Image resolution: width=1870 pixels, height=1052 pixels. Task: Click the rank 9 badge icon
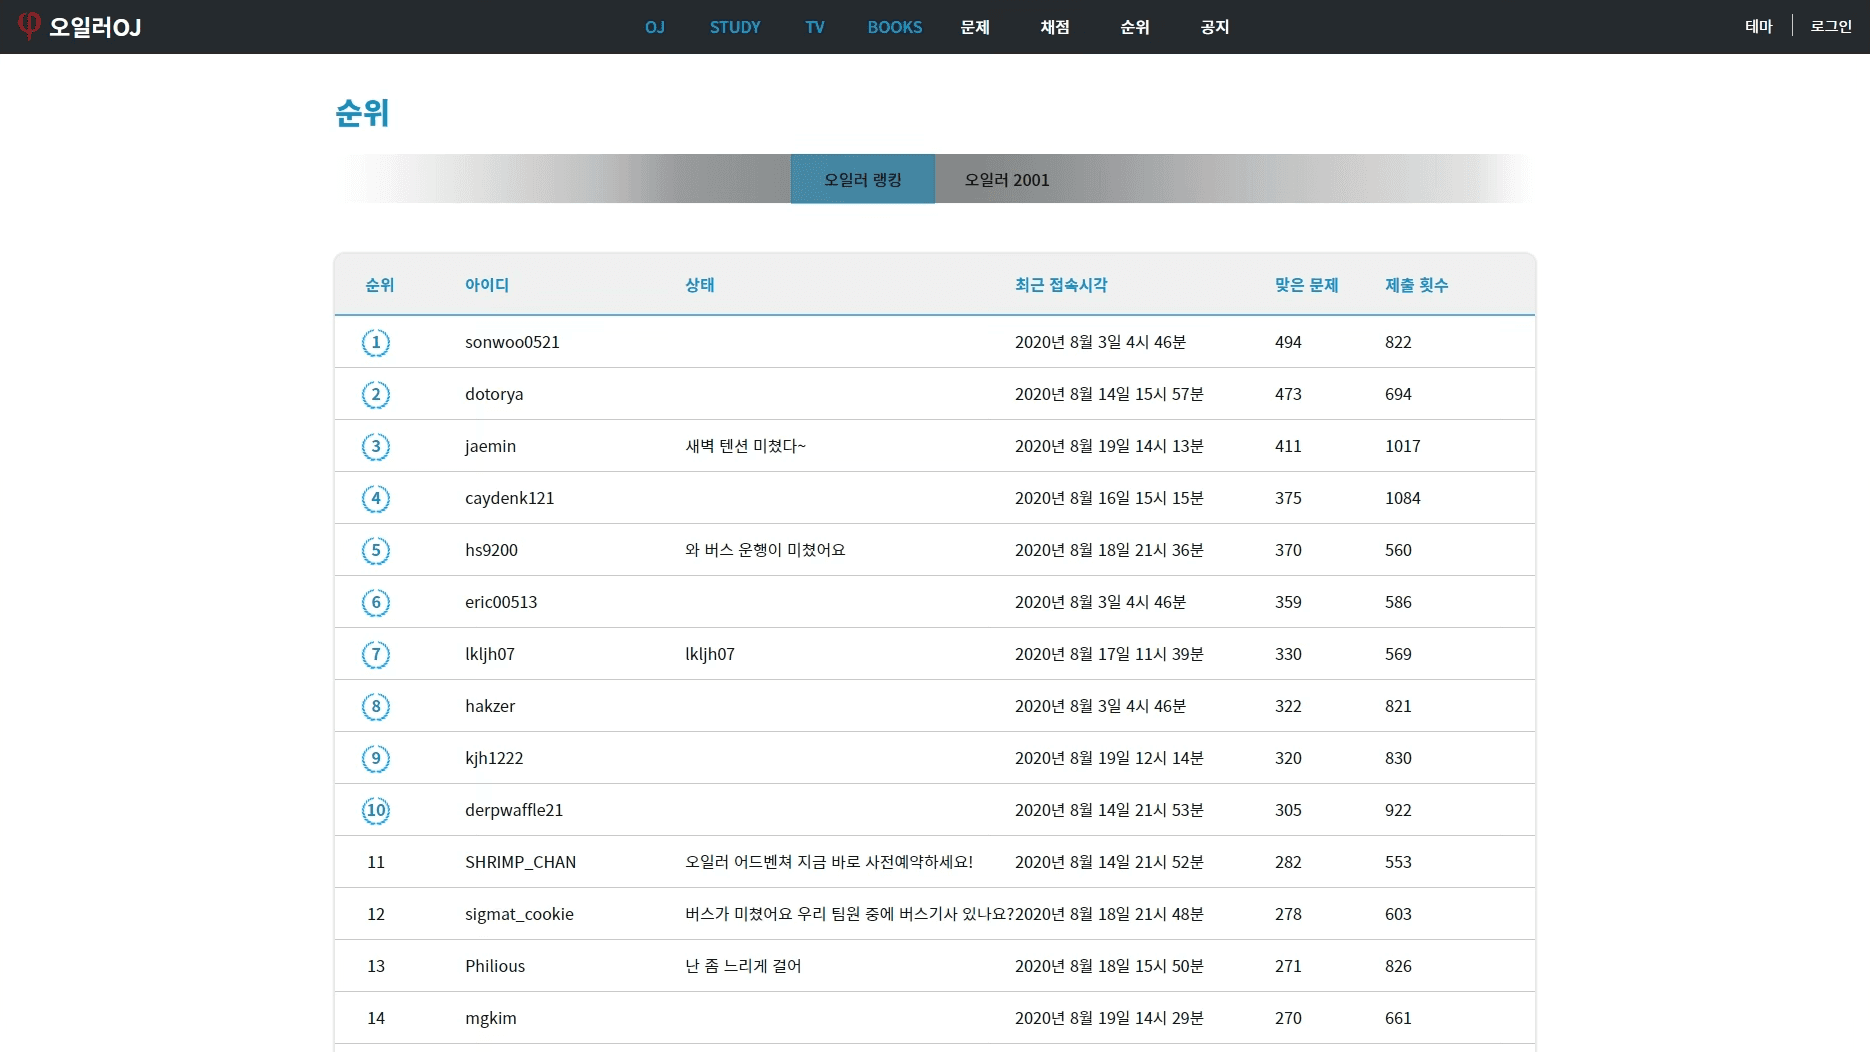coord(376,759)
